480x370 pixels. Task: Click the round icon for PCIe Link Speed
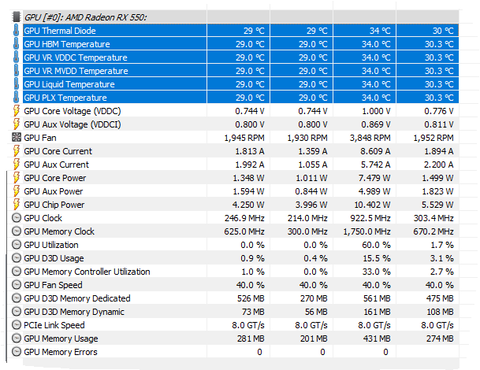coord(16,325)
